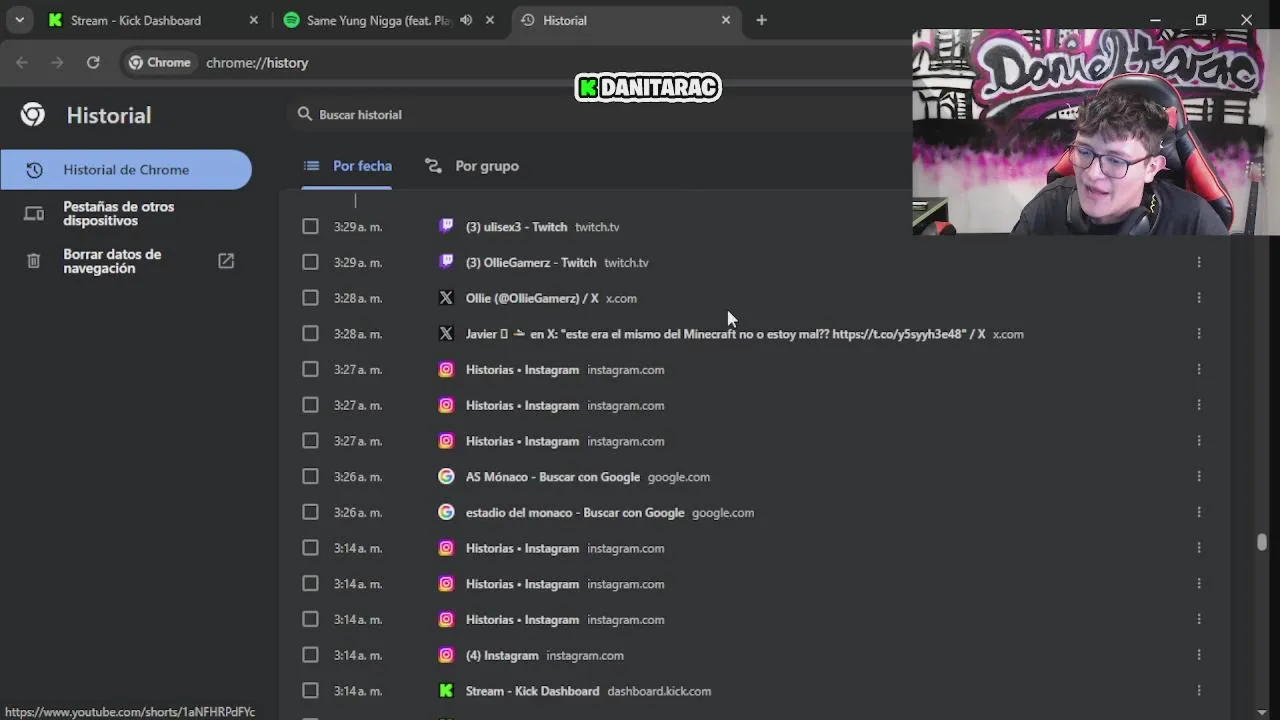Check the (4) Instagram entry checkbox
Viewport: 1280px width, 720px height.
click(310, 655)
